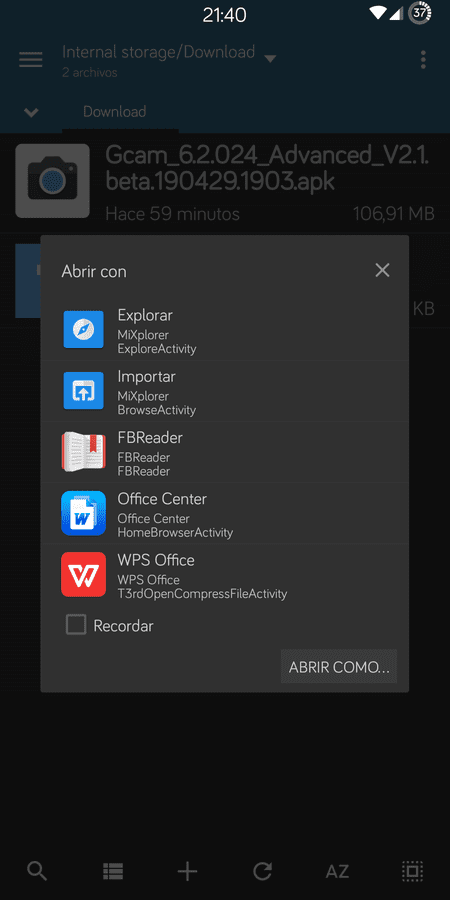Tap the plus icon to add new
This screenshot has width=450, height=900.
[187, 871]
